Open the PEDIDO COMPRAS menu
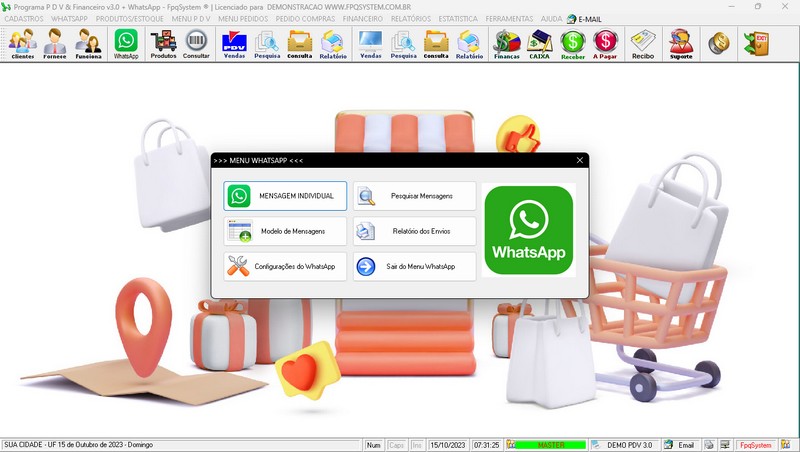The height and width of the screenshot is (452, 800). (305, 19)
